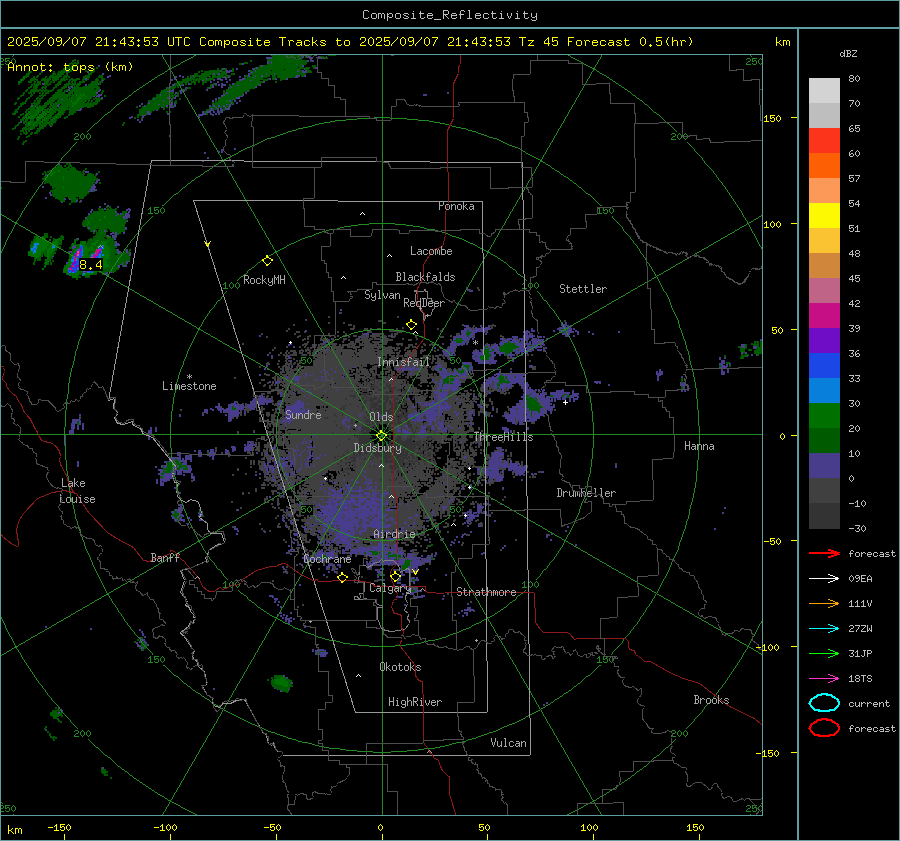Screen dimensions: 900x841
Task: Click the Innisfail town label
Action: point(403,362)
